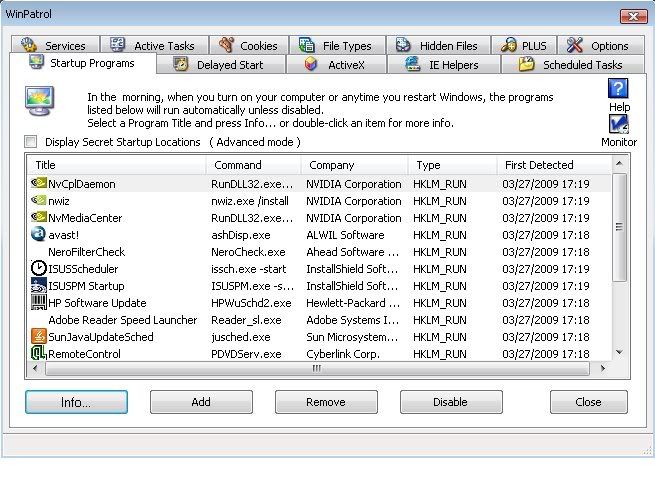Click the Info... button
Screen dimensions: 655x485
(x=76, y=402)
